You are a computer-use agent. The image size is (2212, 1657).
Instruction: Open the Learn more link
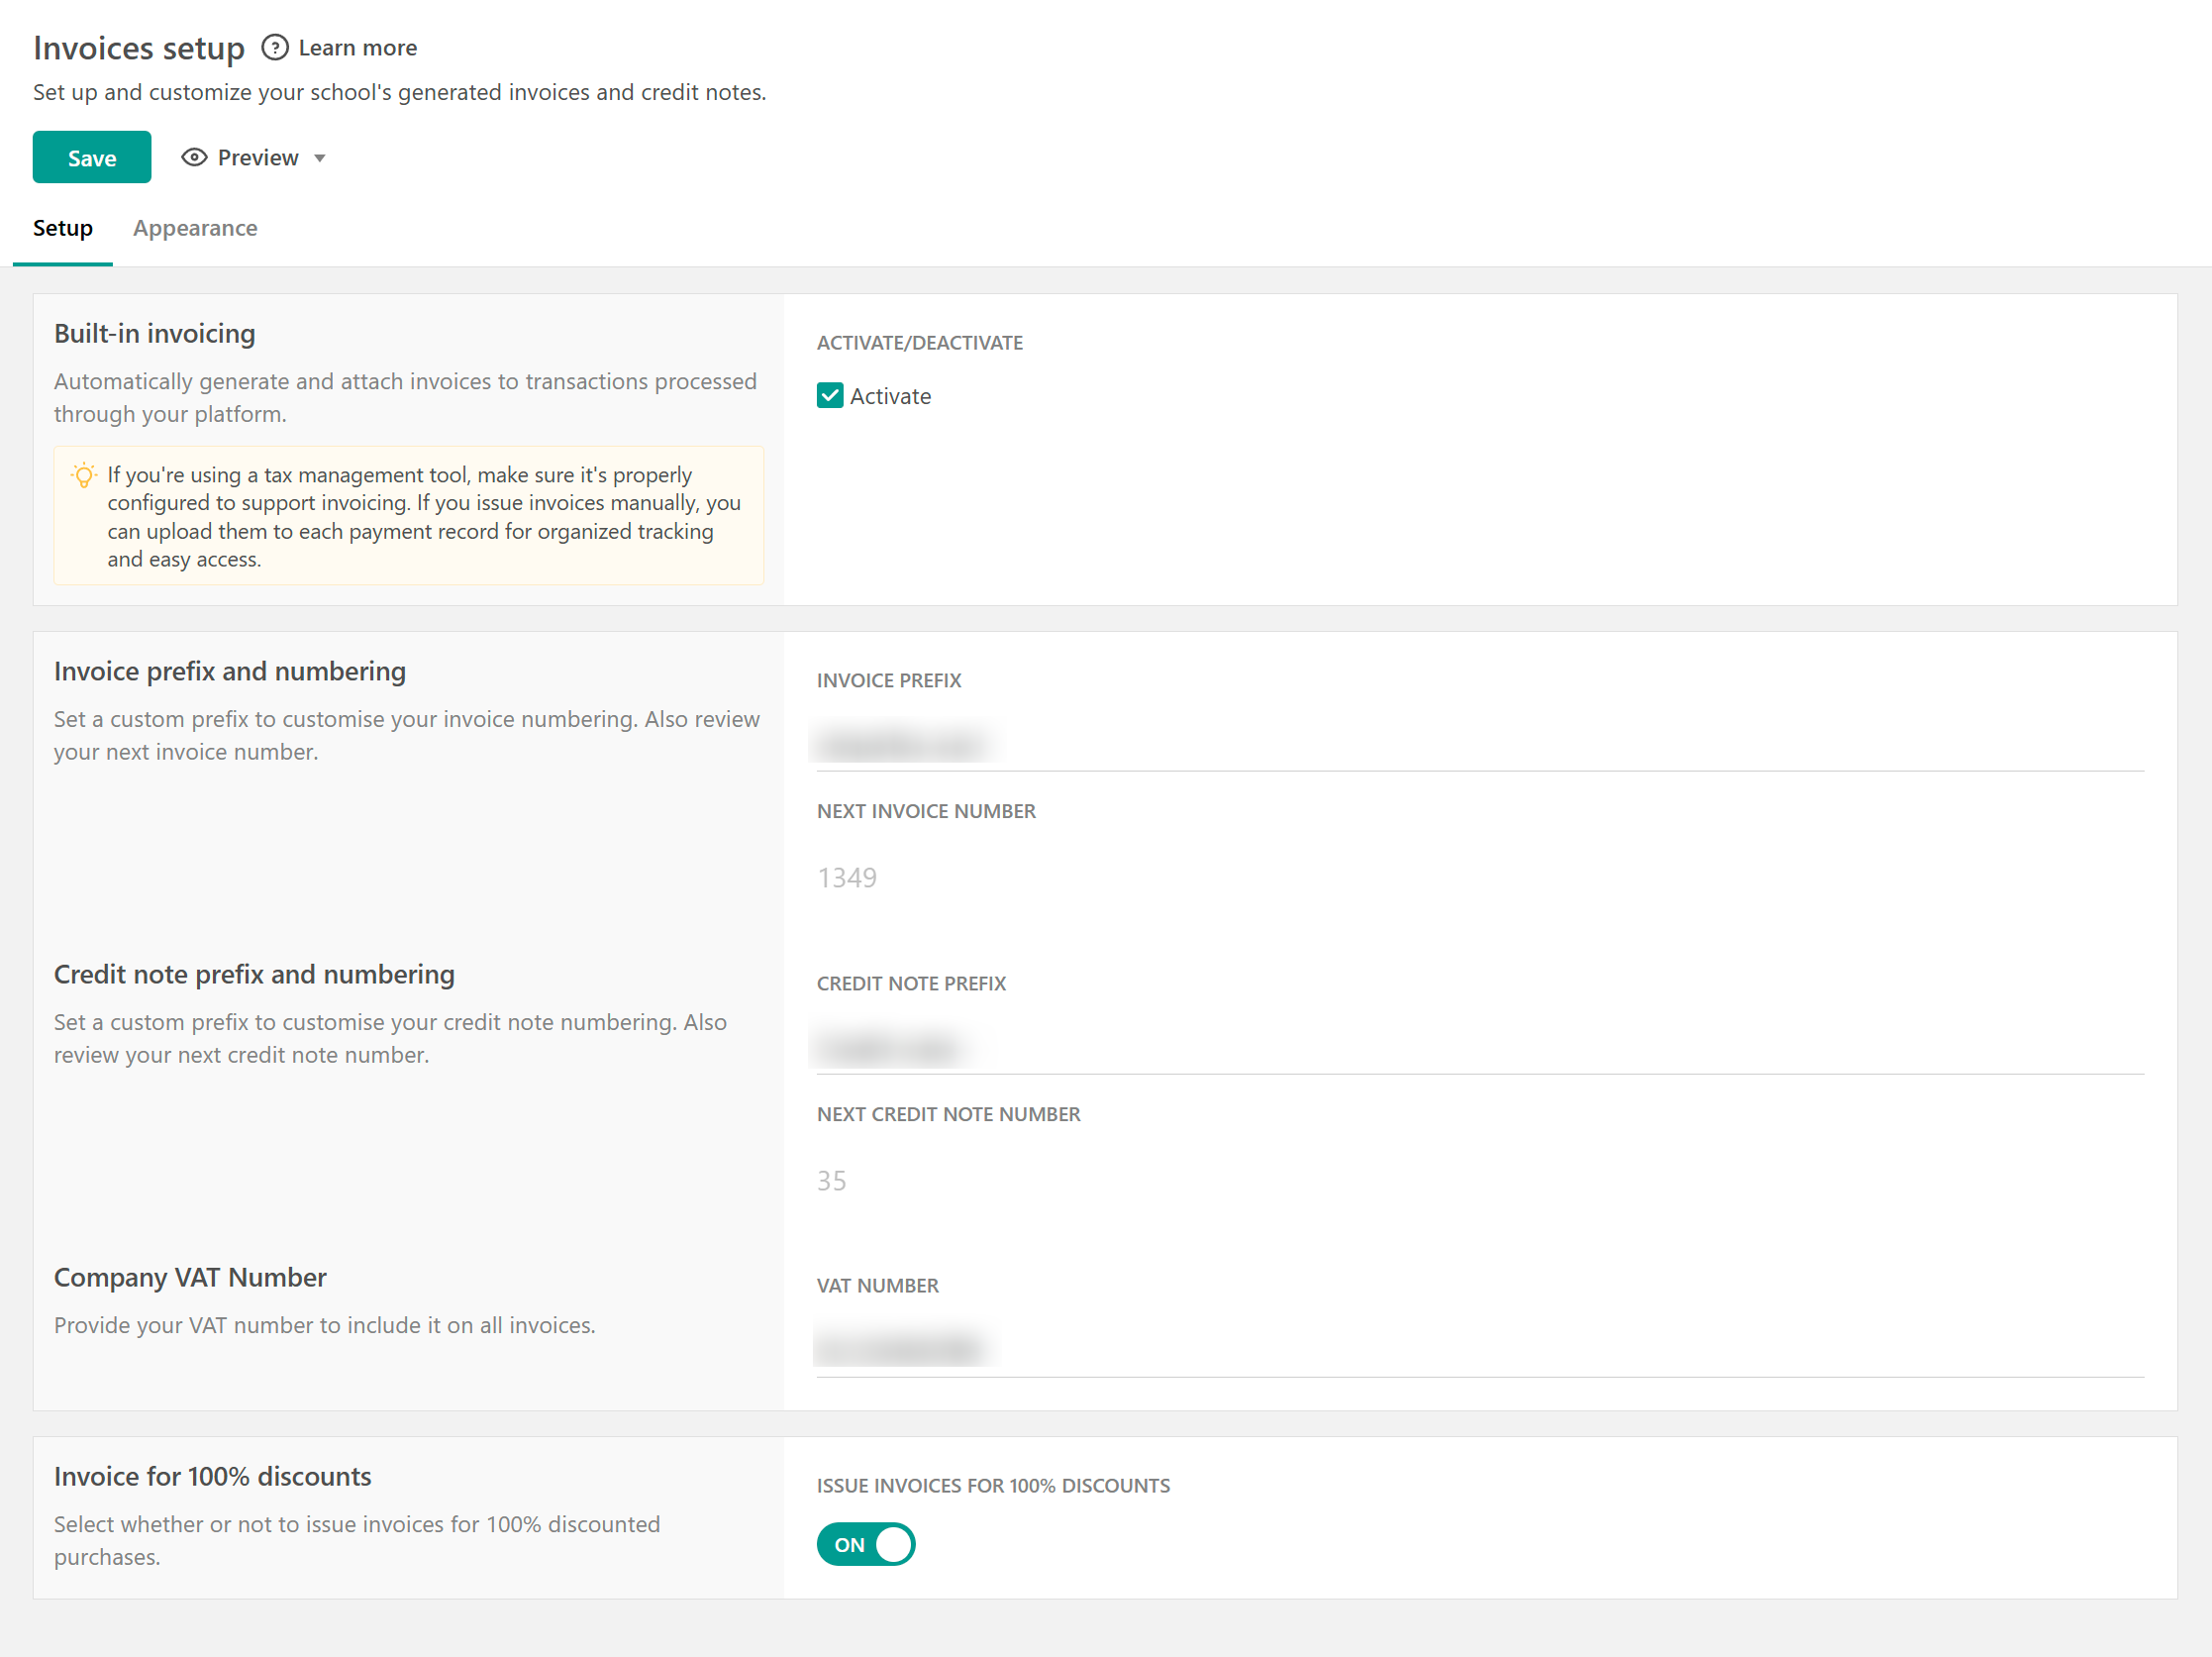(x=357, y=47)
